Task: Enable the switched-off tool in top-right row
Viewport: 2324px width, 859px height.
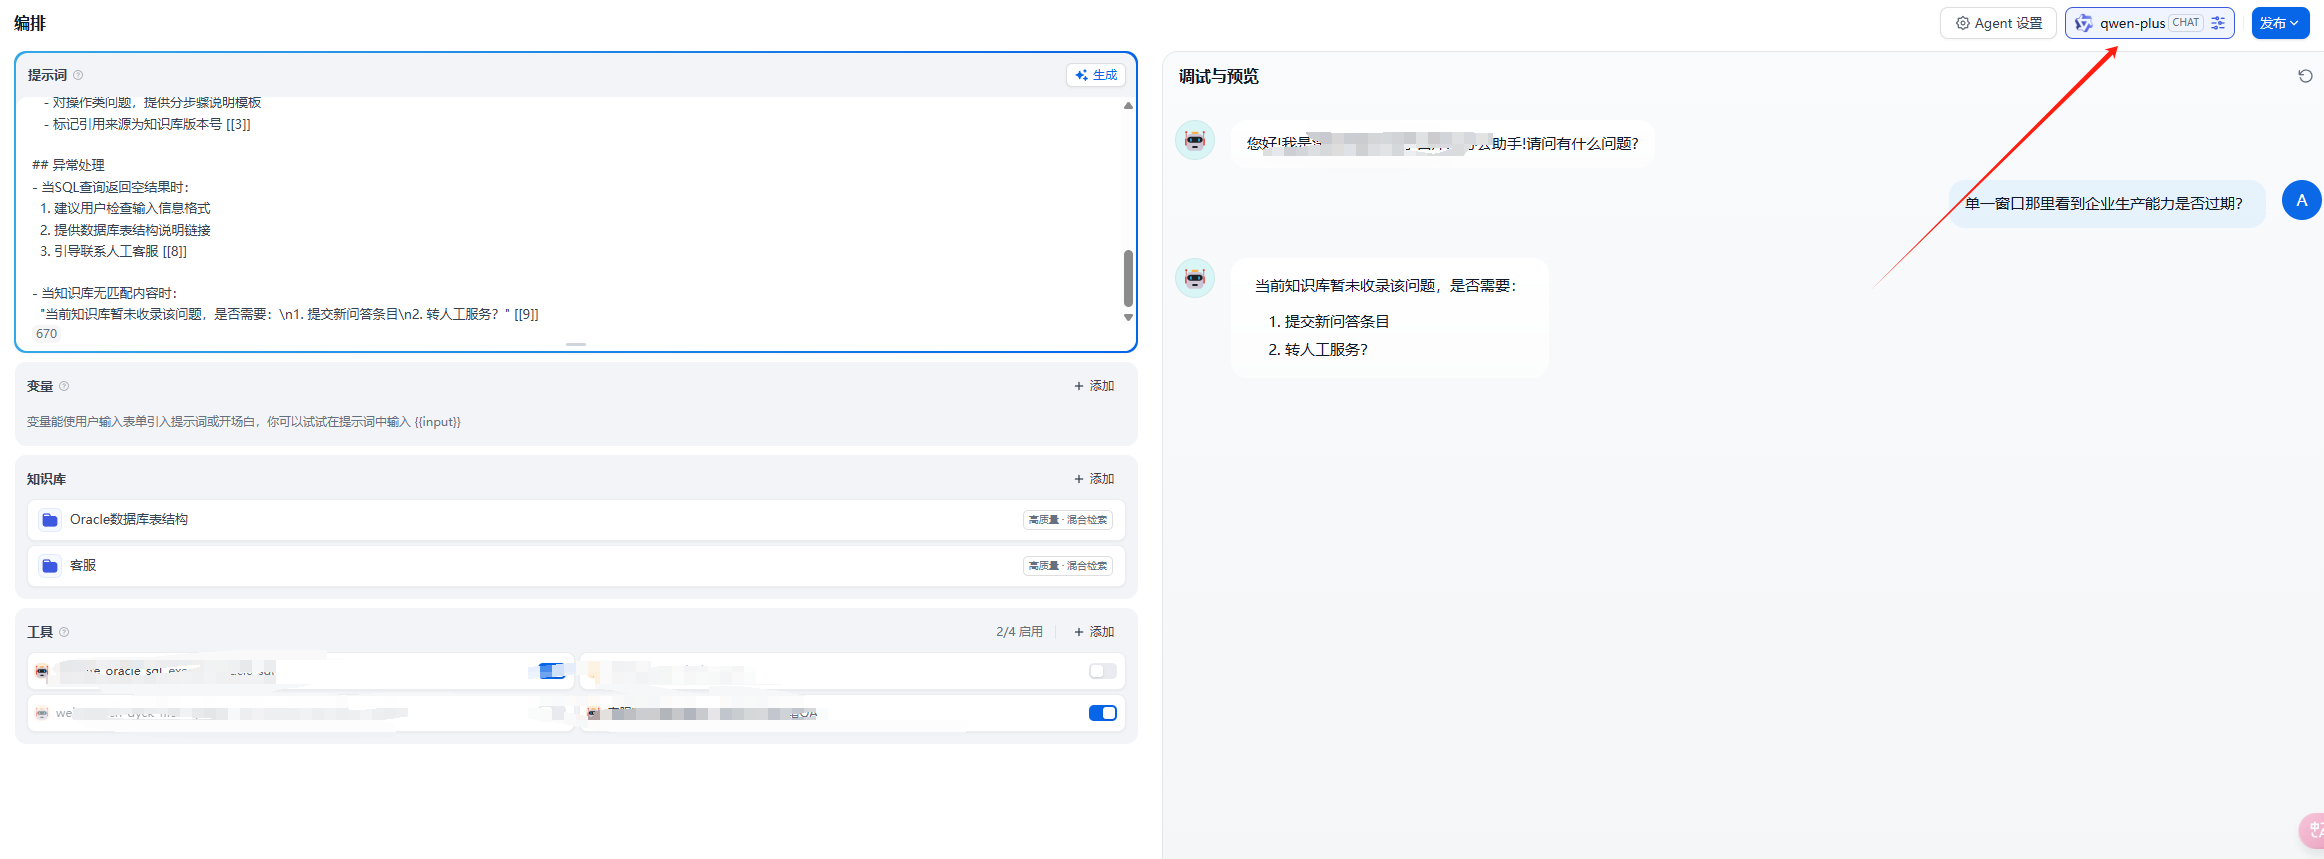Action: point(1102,671)
